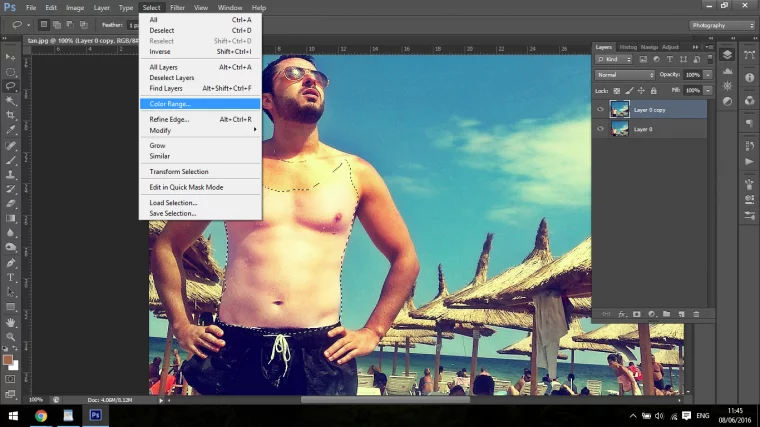This screenshot has height=427, width=760.
Task: Toggle Lock transparent pixels
Action: point(617,91)
